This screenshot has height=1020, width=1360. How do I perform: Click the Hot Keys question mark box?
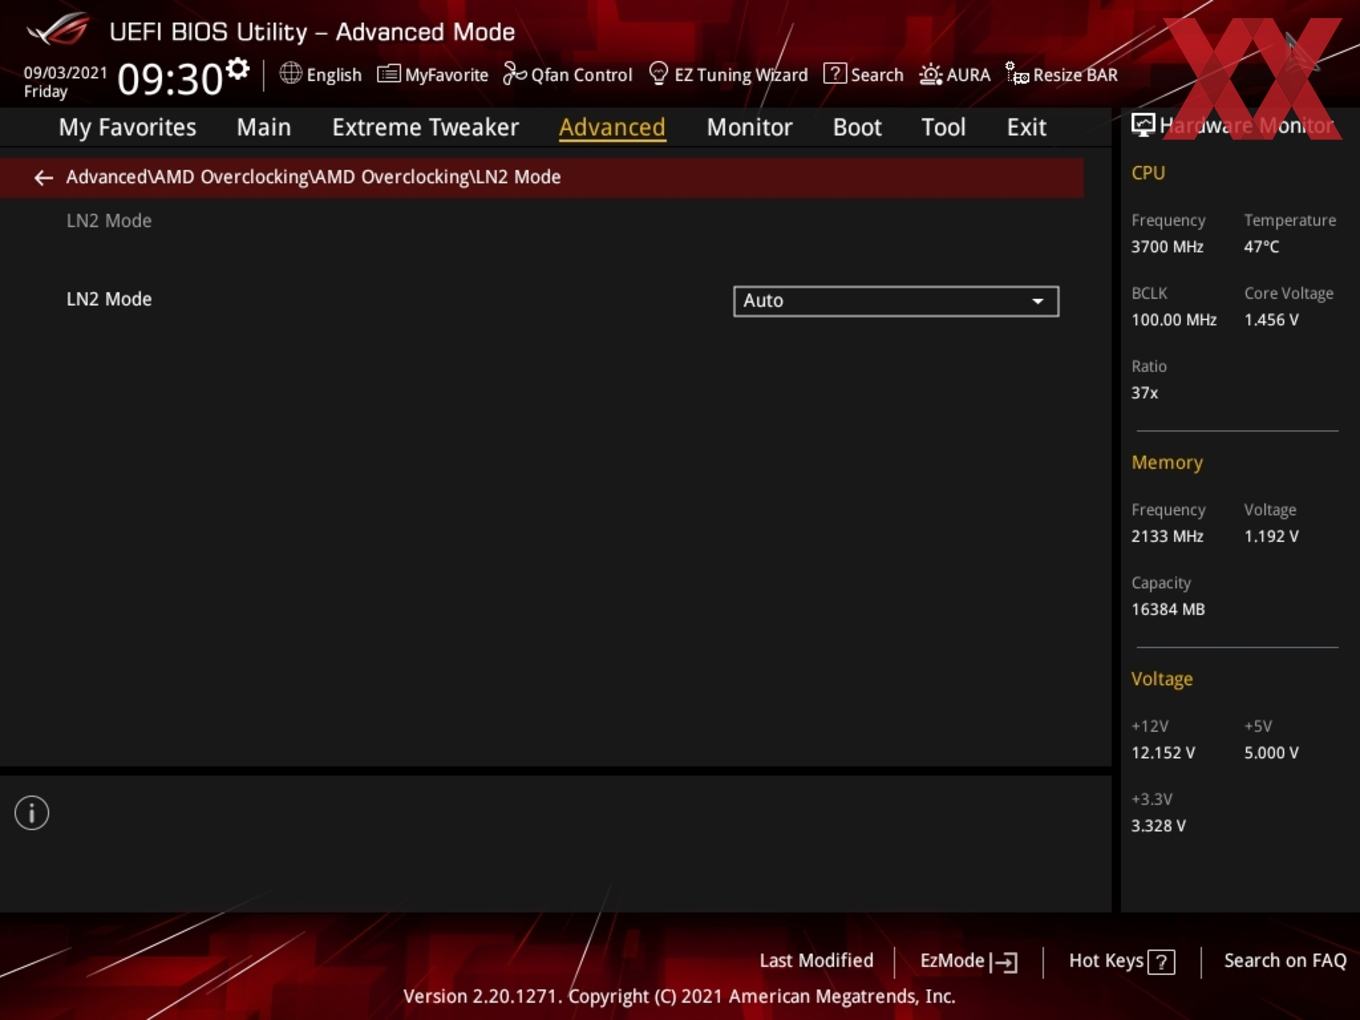pyautogui.click(x=1161, y=962)
